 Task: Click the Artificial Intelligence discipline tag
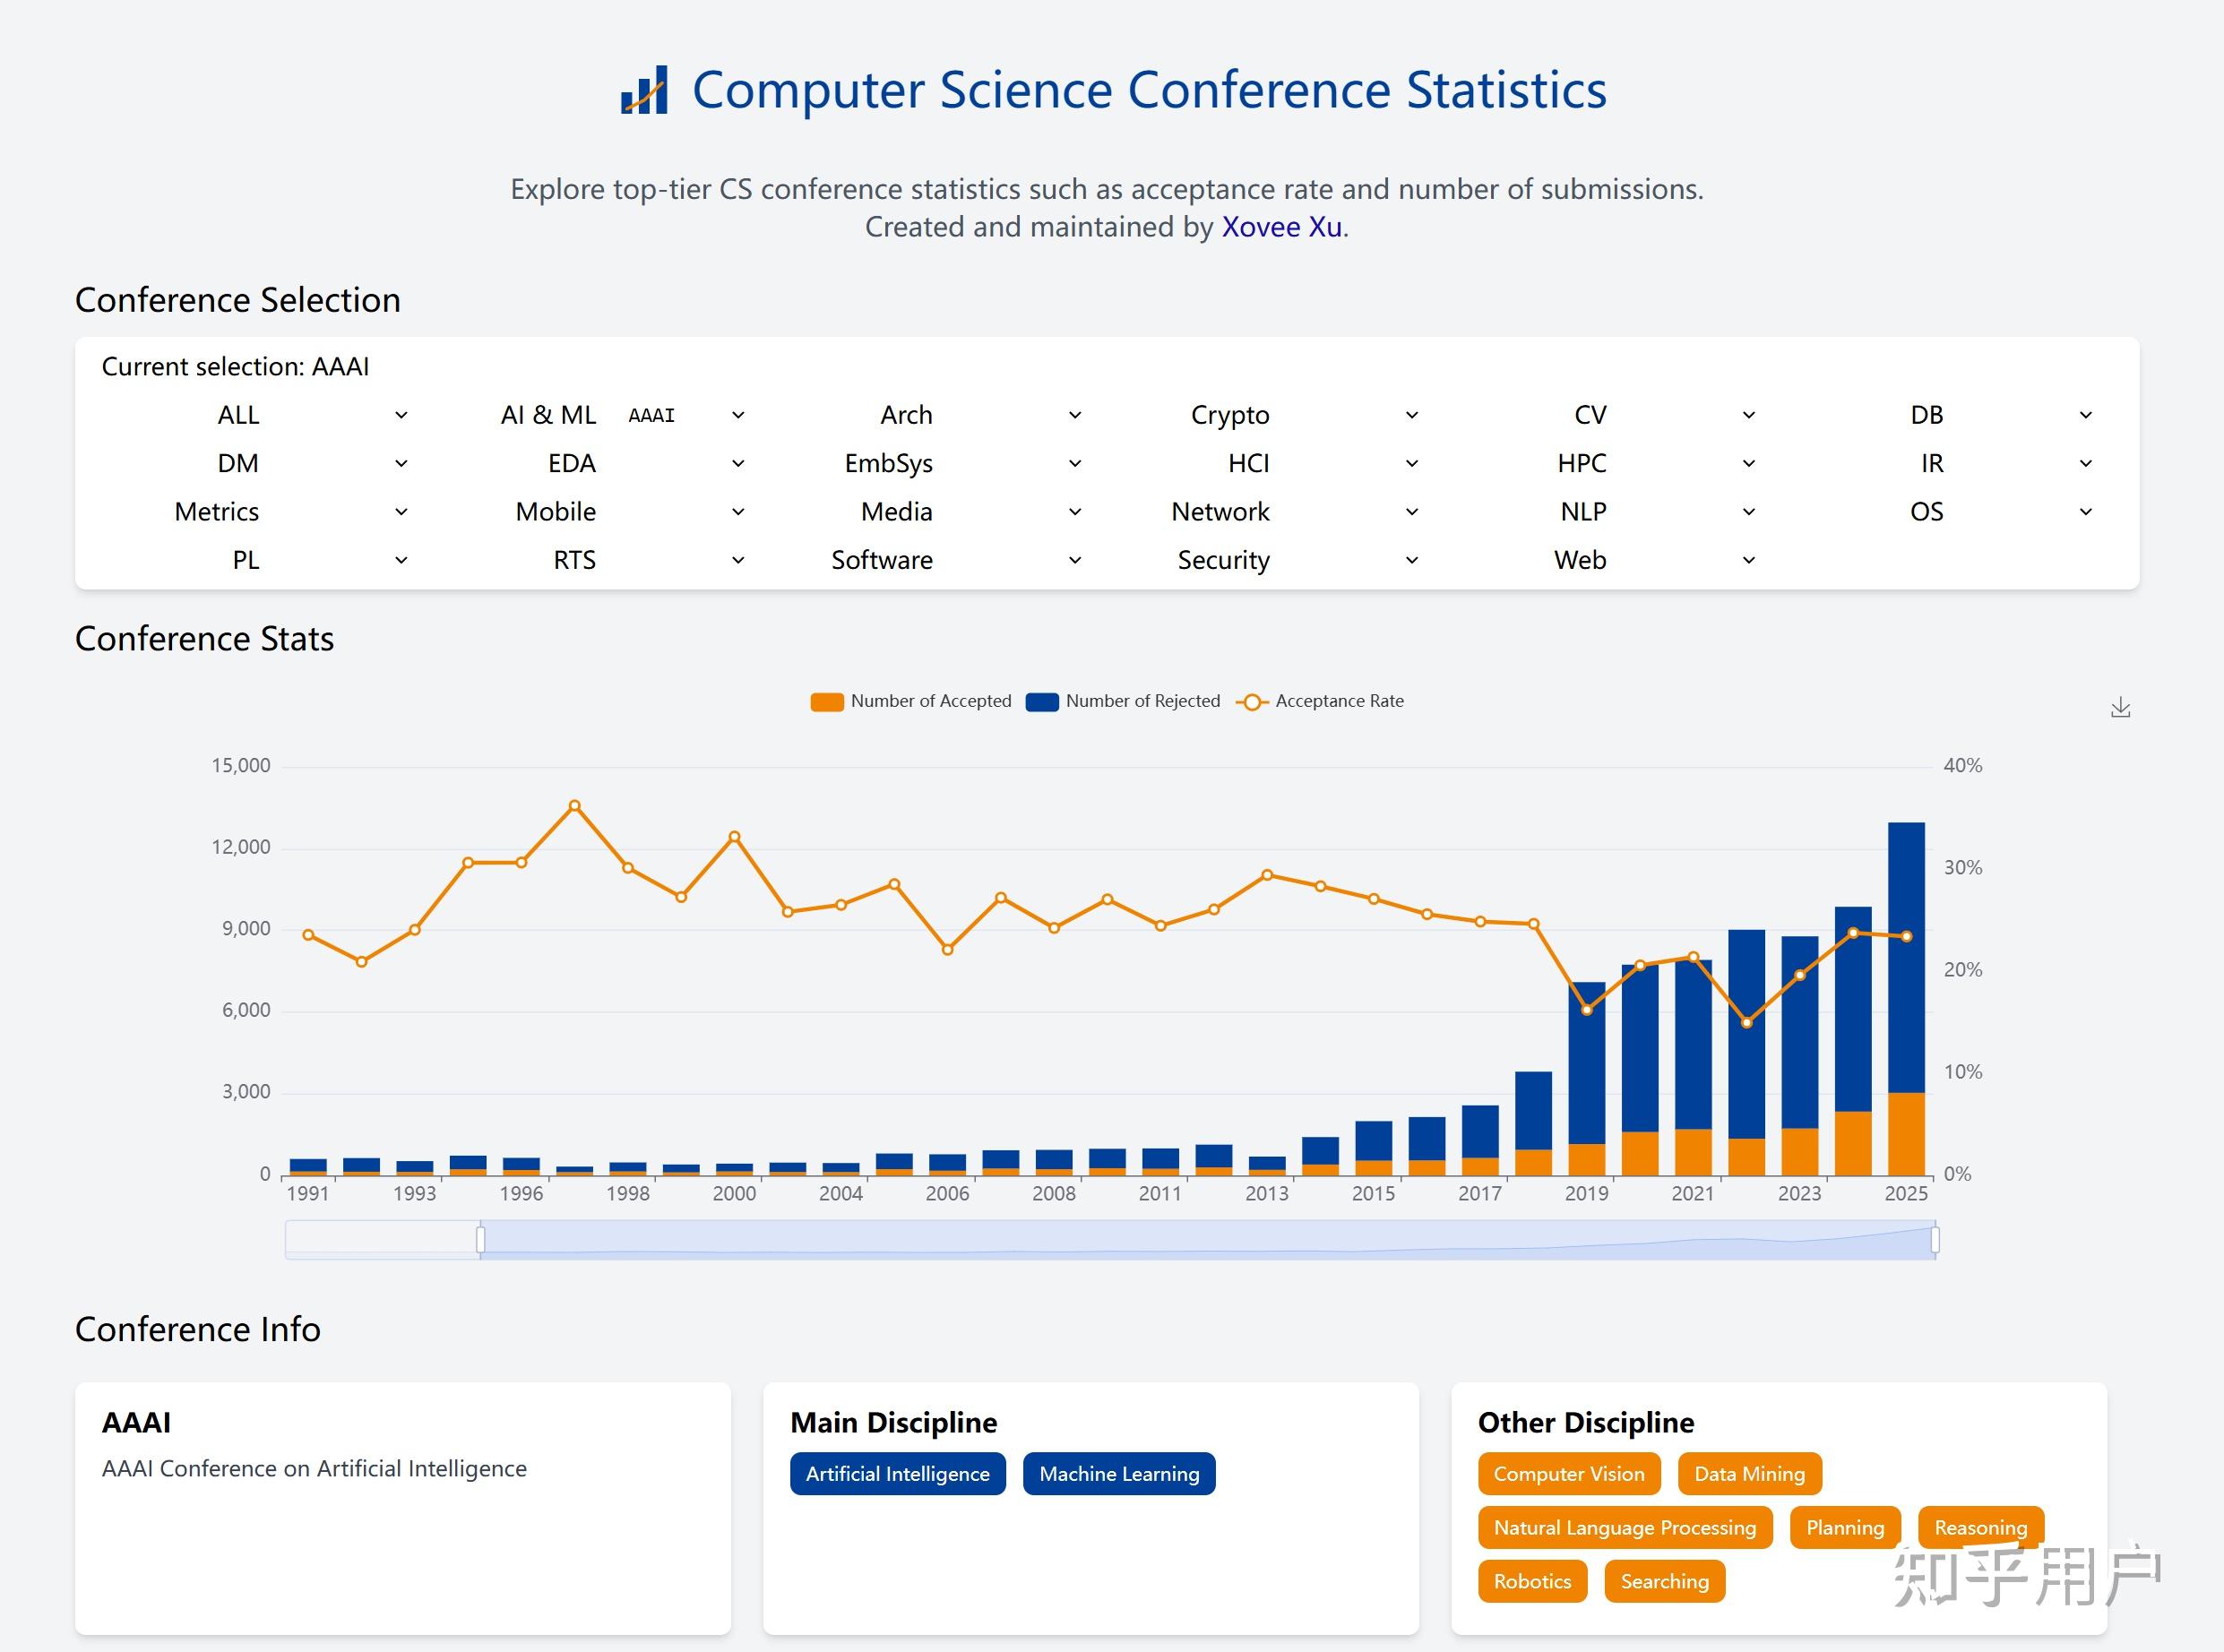coord(897,1474)
